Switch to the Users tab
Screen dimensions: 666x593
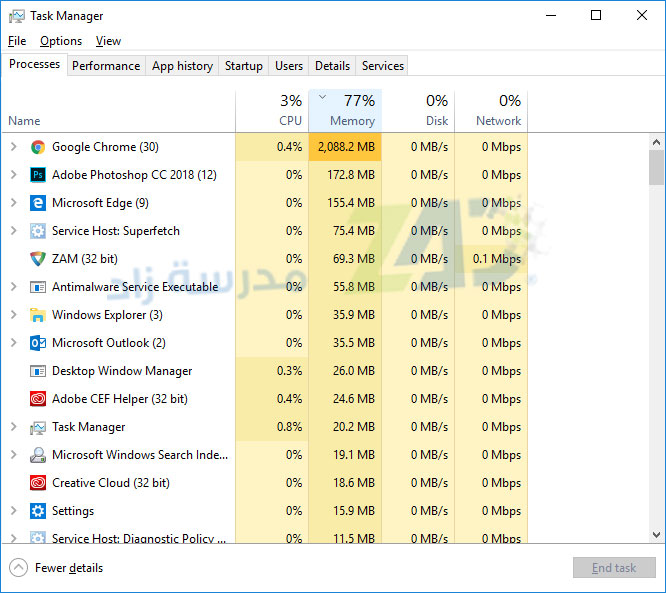pyautogui.click(x=289, y=66)
